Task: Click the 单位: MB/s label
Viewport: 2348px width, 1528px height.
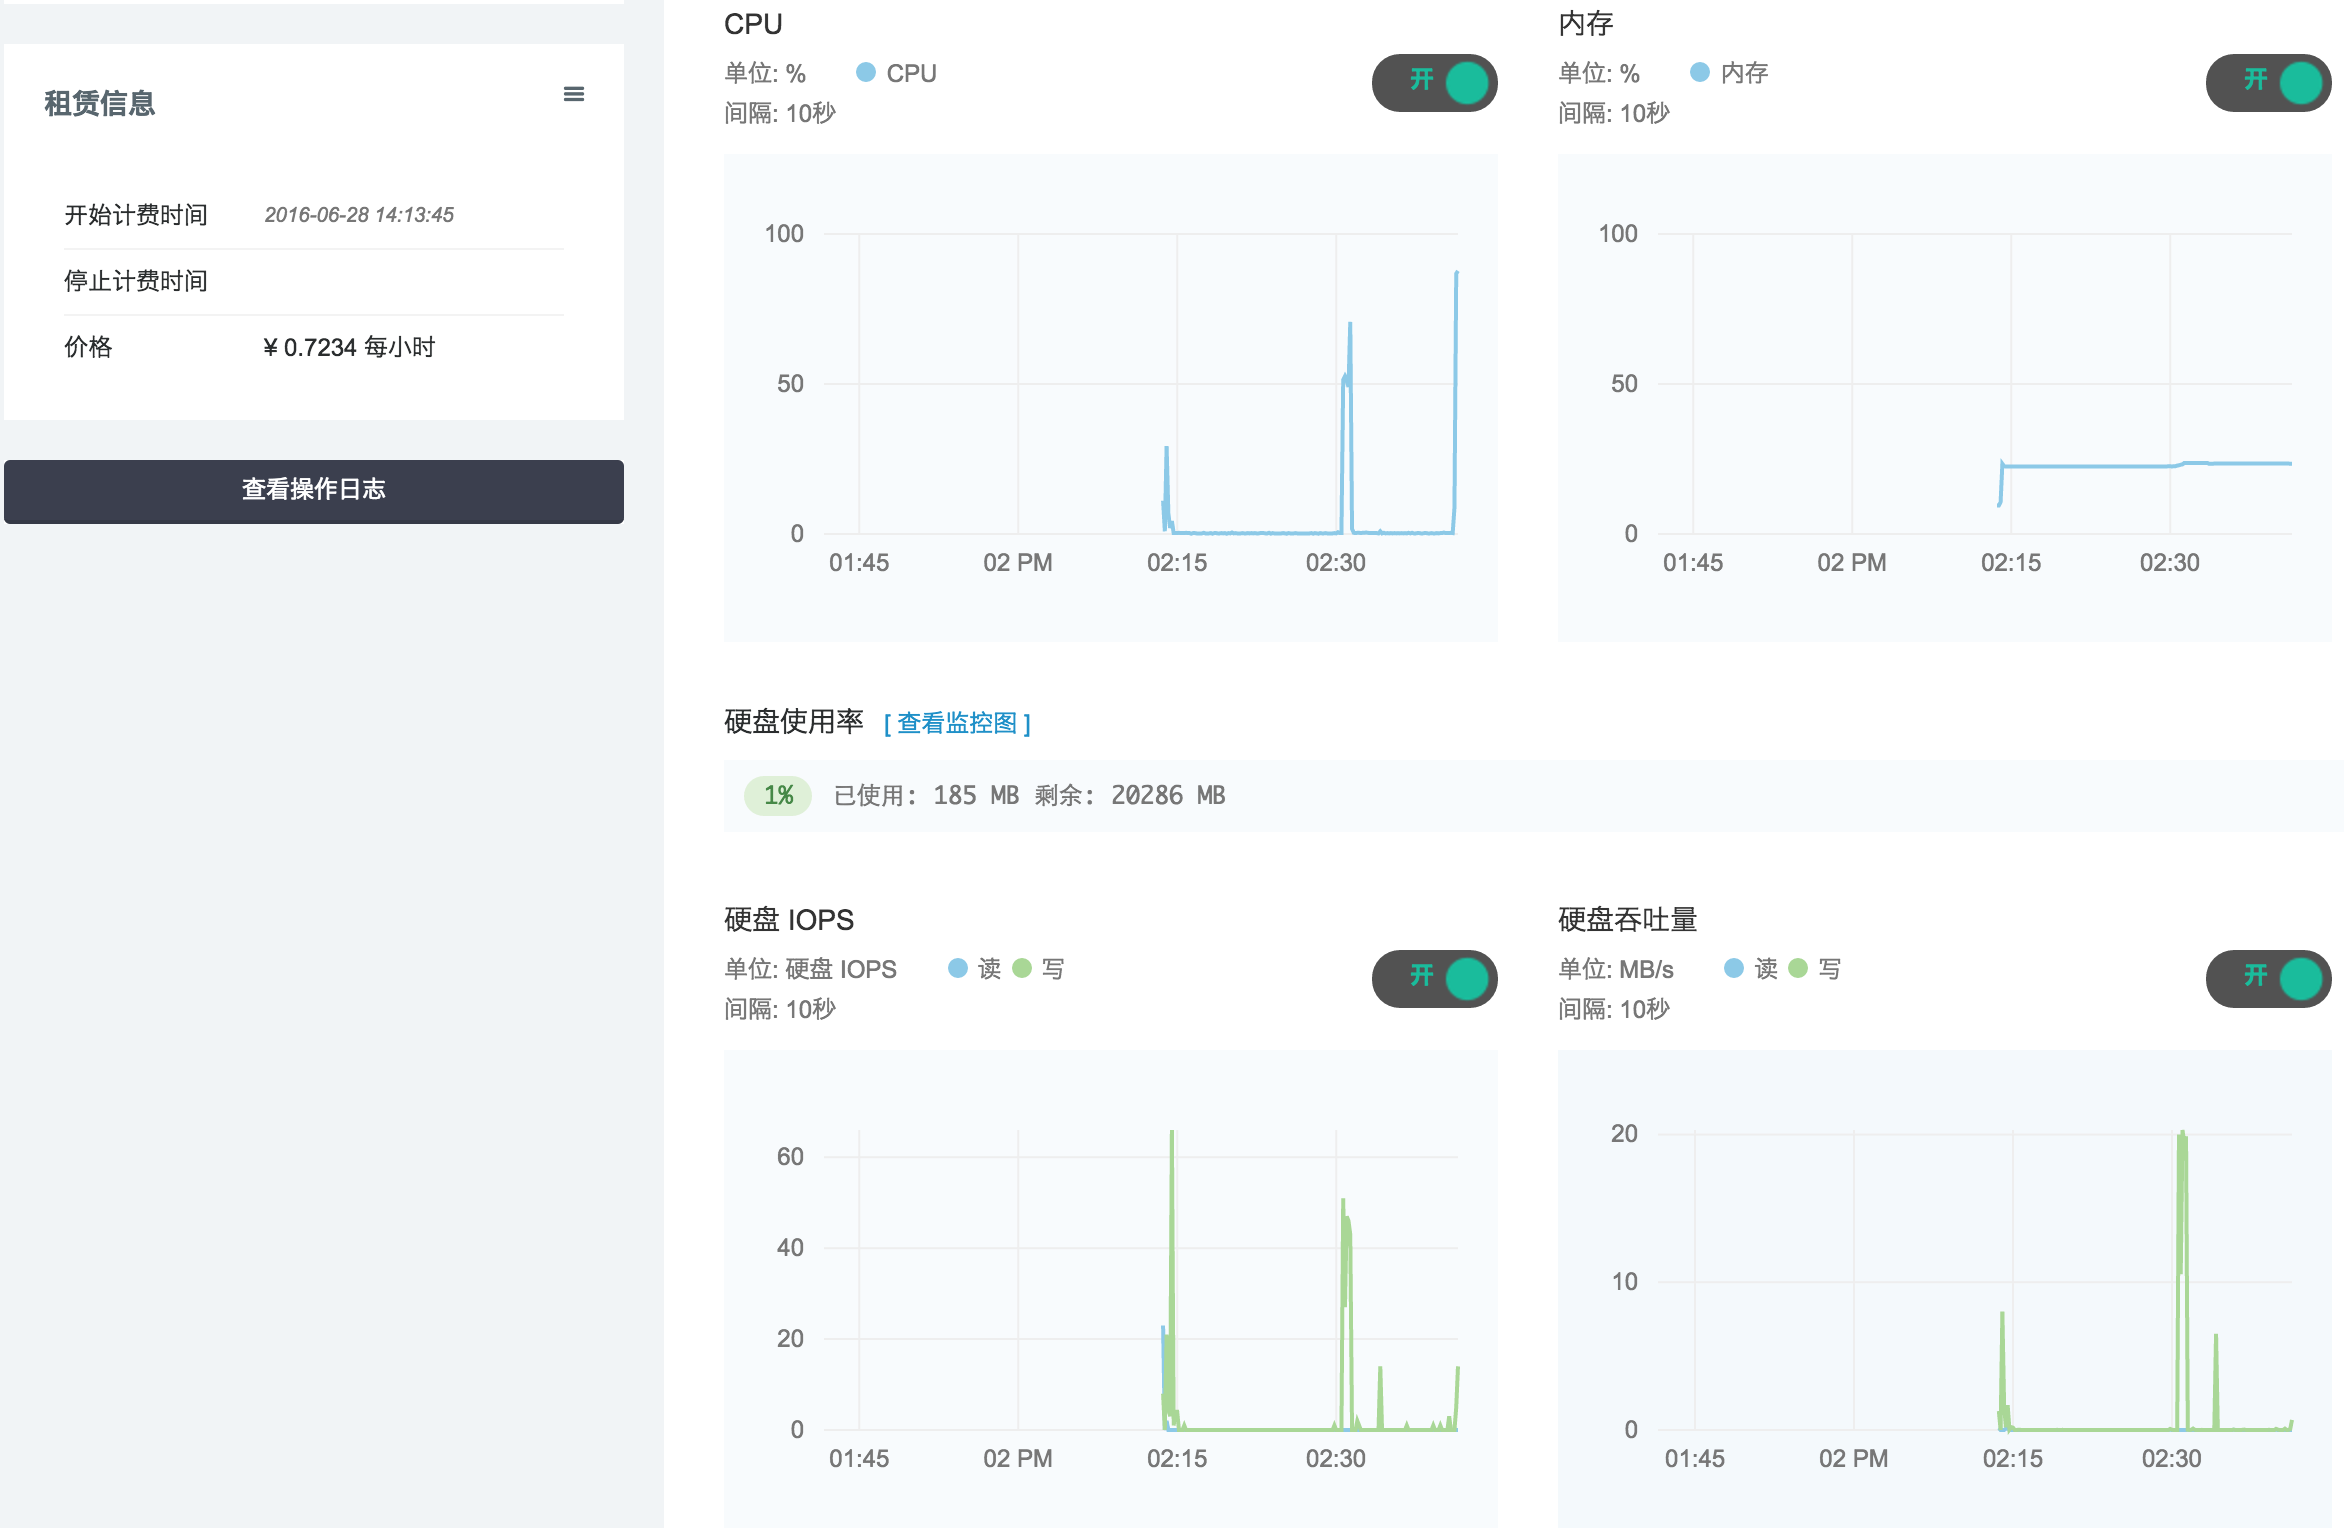Action: tap(1616, 969)
